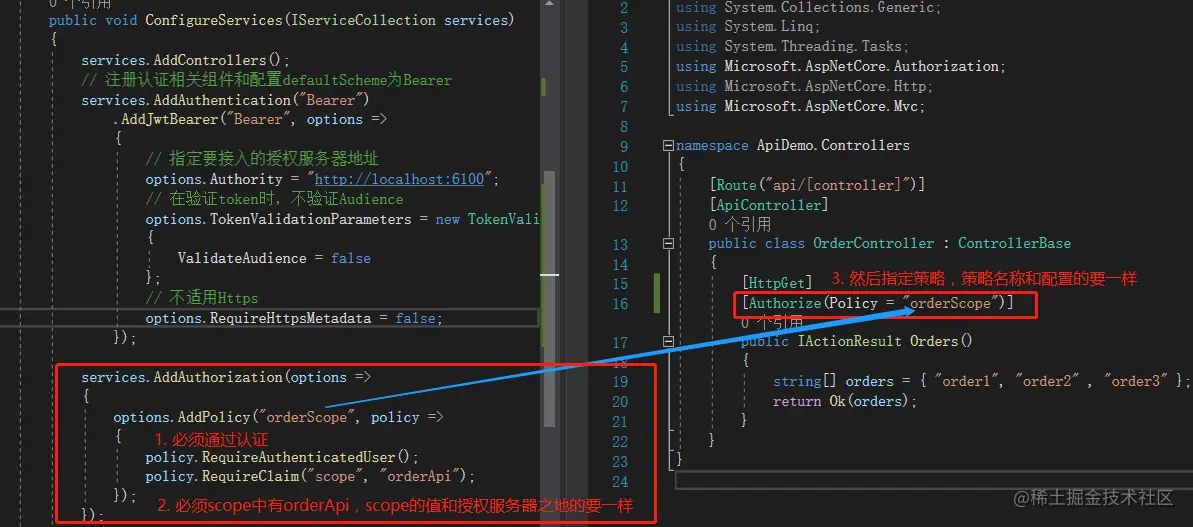Click the [HttpGet] attribute
The width and height of the screenshot is (1193, 527).
(777, 284)
